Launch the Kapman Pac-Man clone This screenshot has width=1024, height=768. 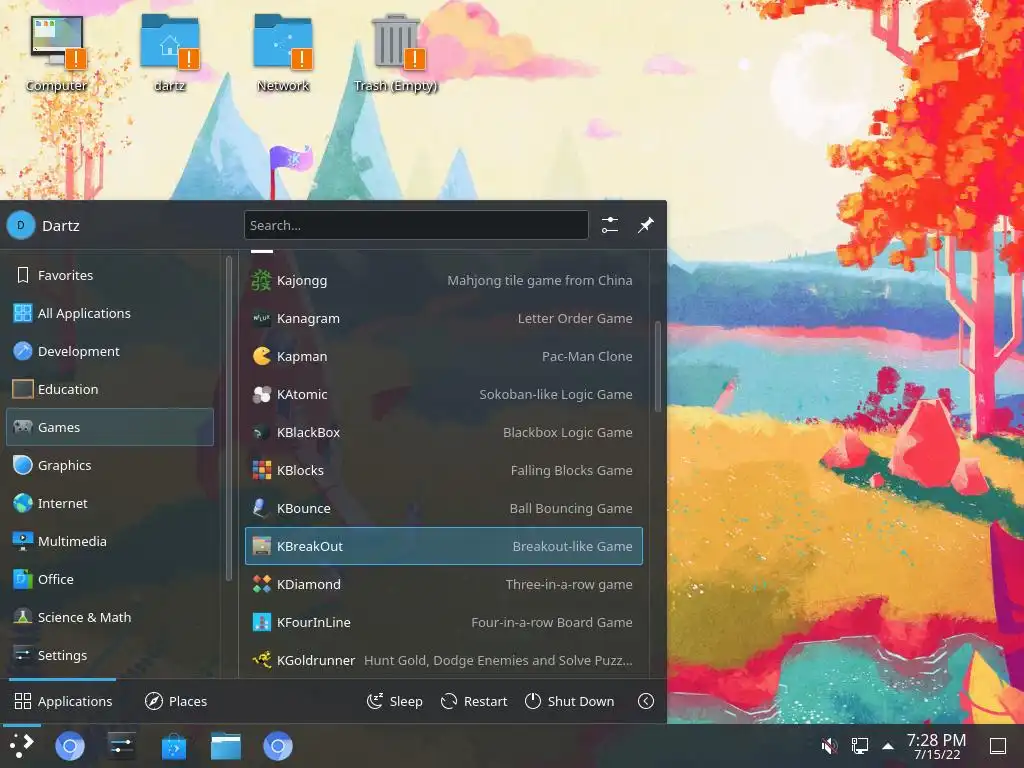click(443, 357)
